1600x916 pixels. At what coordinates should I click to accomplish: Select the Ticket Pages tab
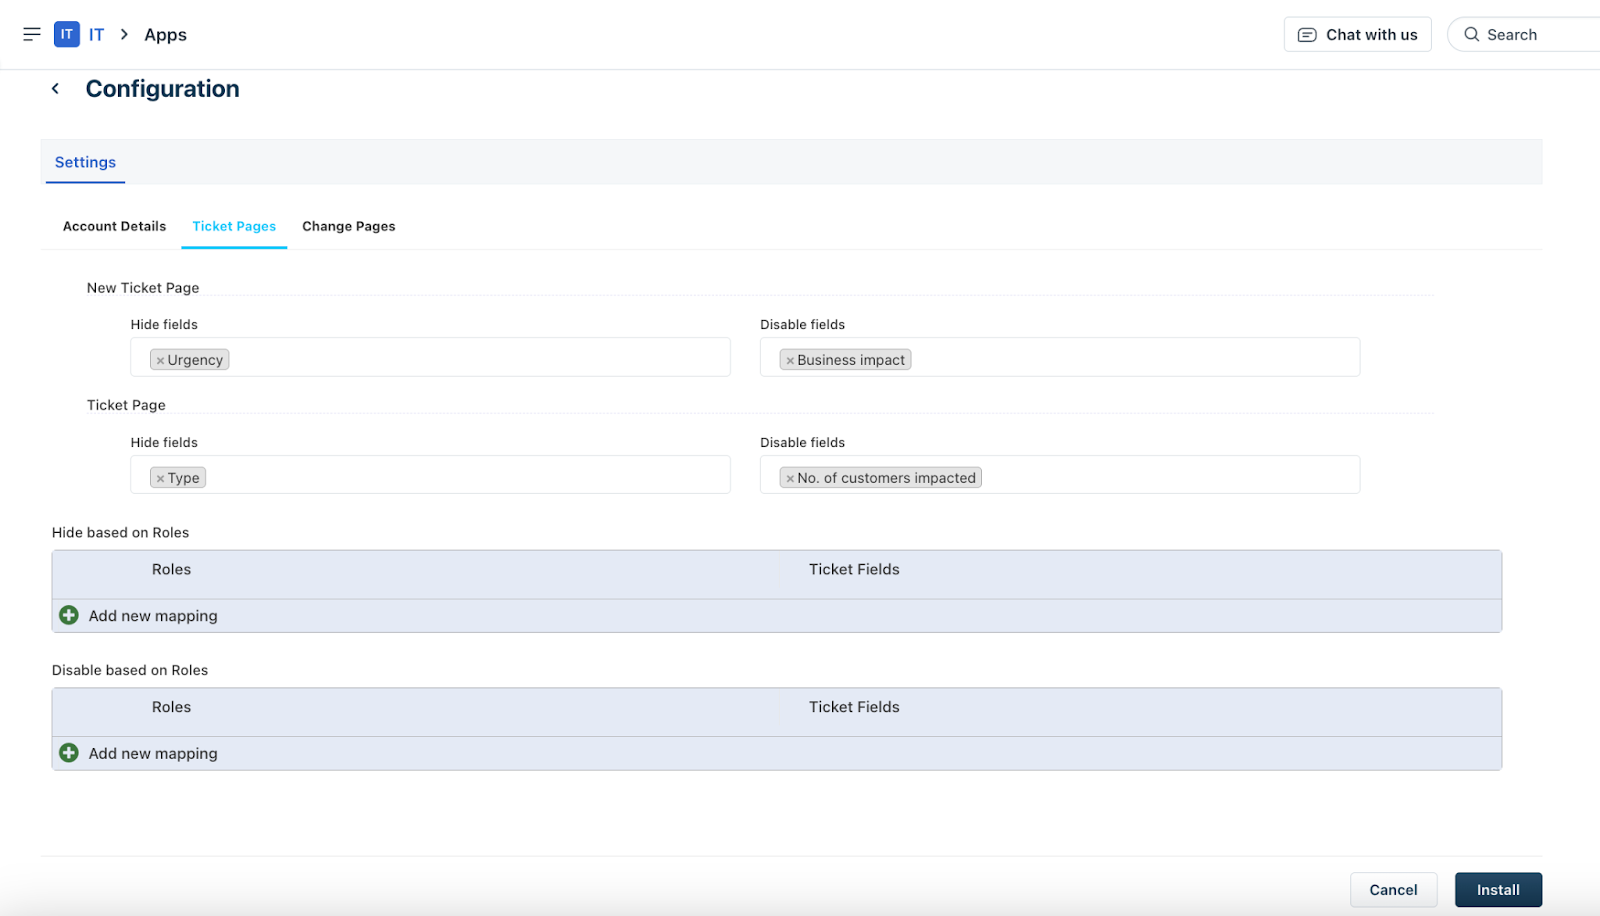tap(234, 226)
